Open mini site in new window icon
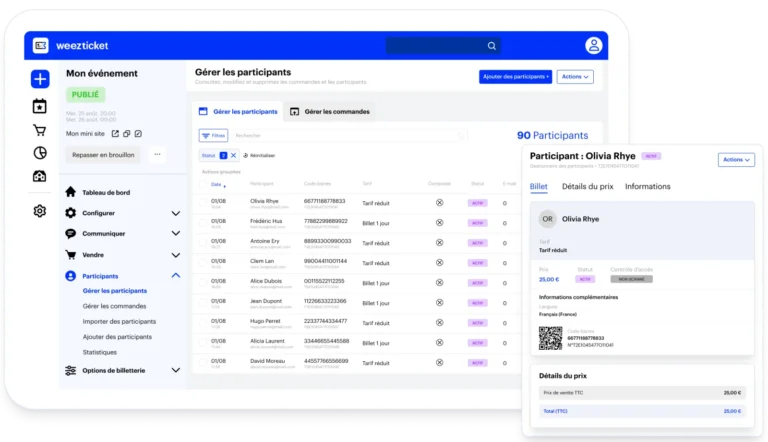Viewport: 768px width, 442px height. [x=115, y=133]
